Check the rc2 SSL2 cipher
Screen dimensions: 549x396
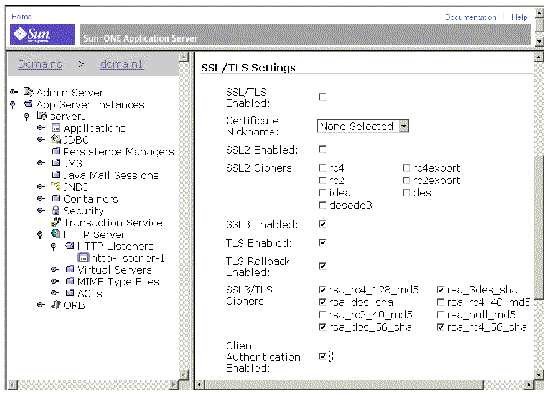322,181
